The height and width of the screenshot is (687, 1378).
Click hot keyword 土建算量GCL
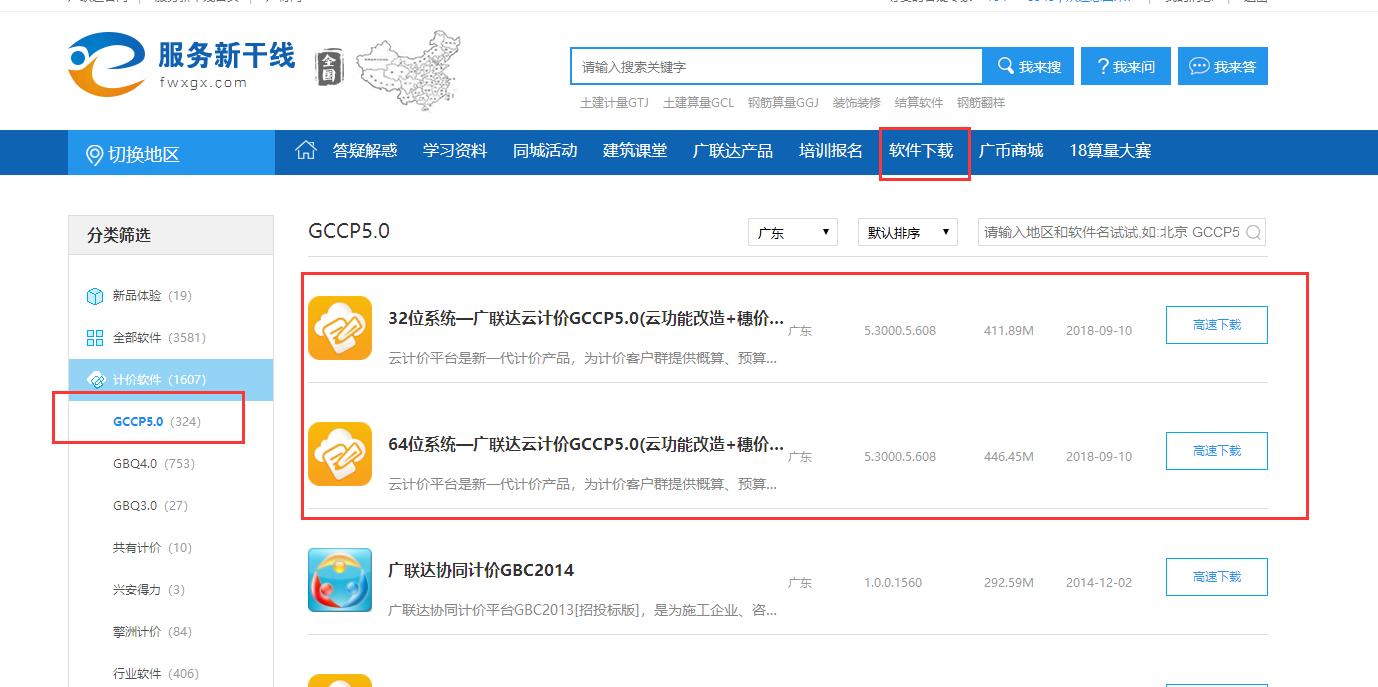pos(698,102)
